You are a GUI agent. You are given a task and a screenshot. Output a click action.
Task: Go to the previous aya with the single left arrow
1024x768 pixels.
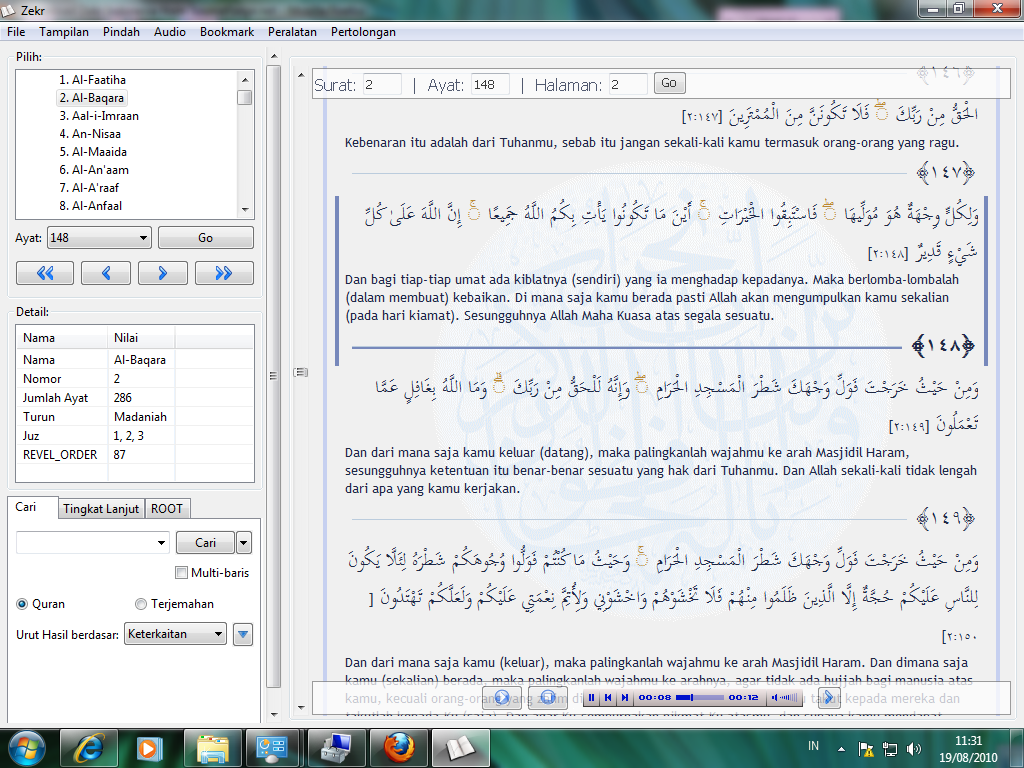pyautogui.click(x=106, y=273)
